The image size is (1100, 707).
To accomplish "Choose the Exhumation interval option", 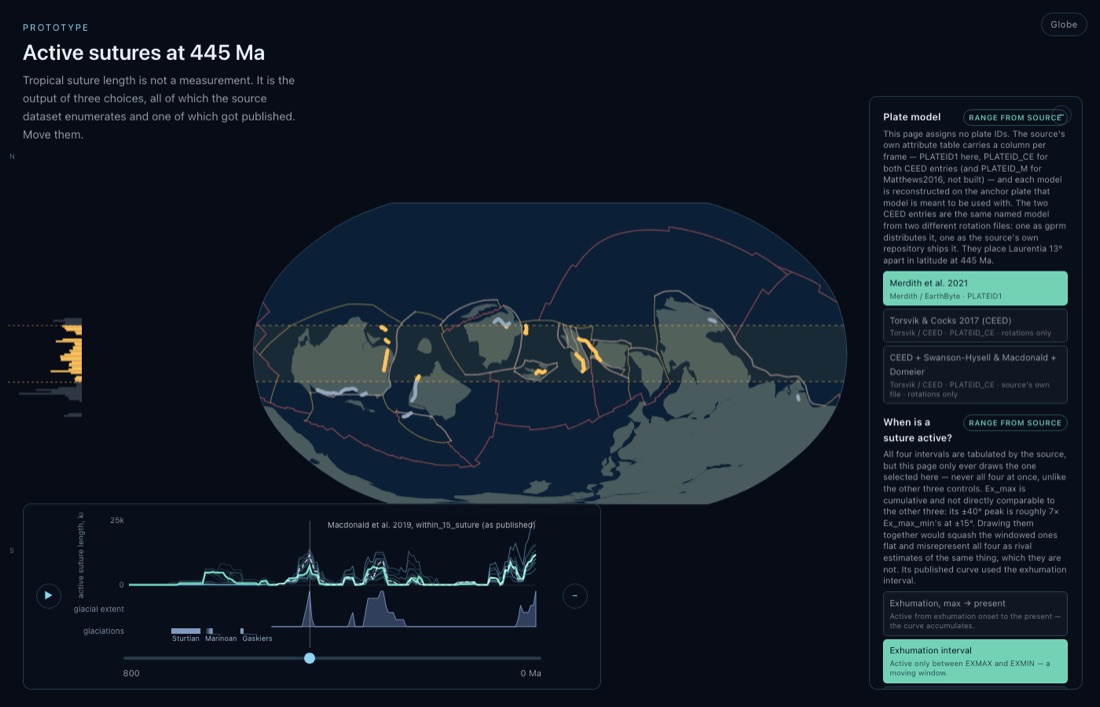I will click(975, 661).
